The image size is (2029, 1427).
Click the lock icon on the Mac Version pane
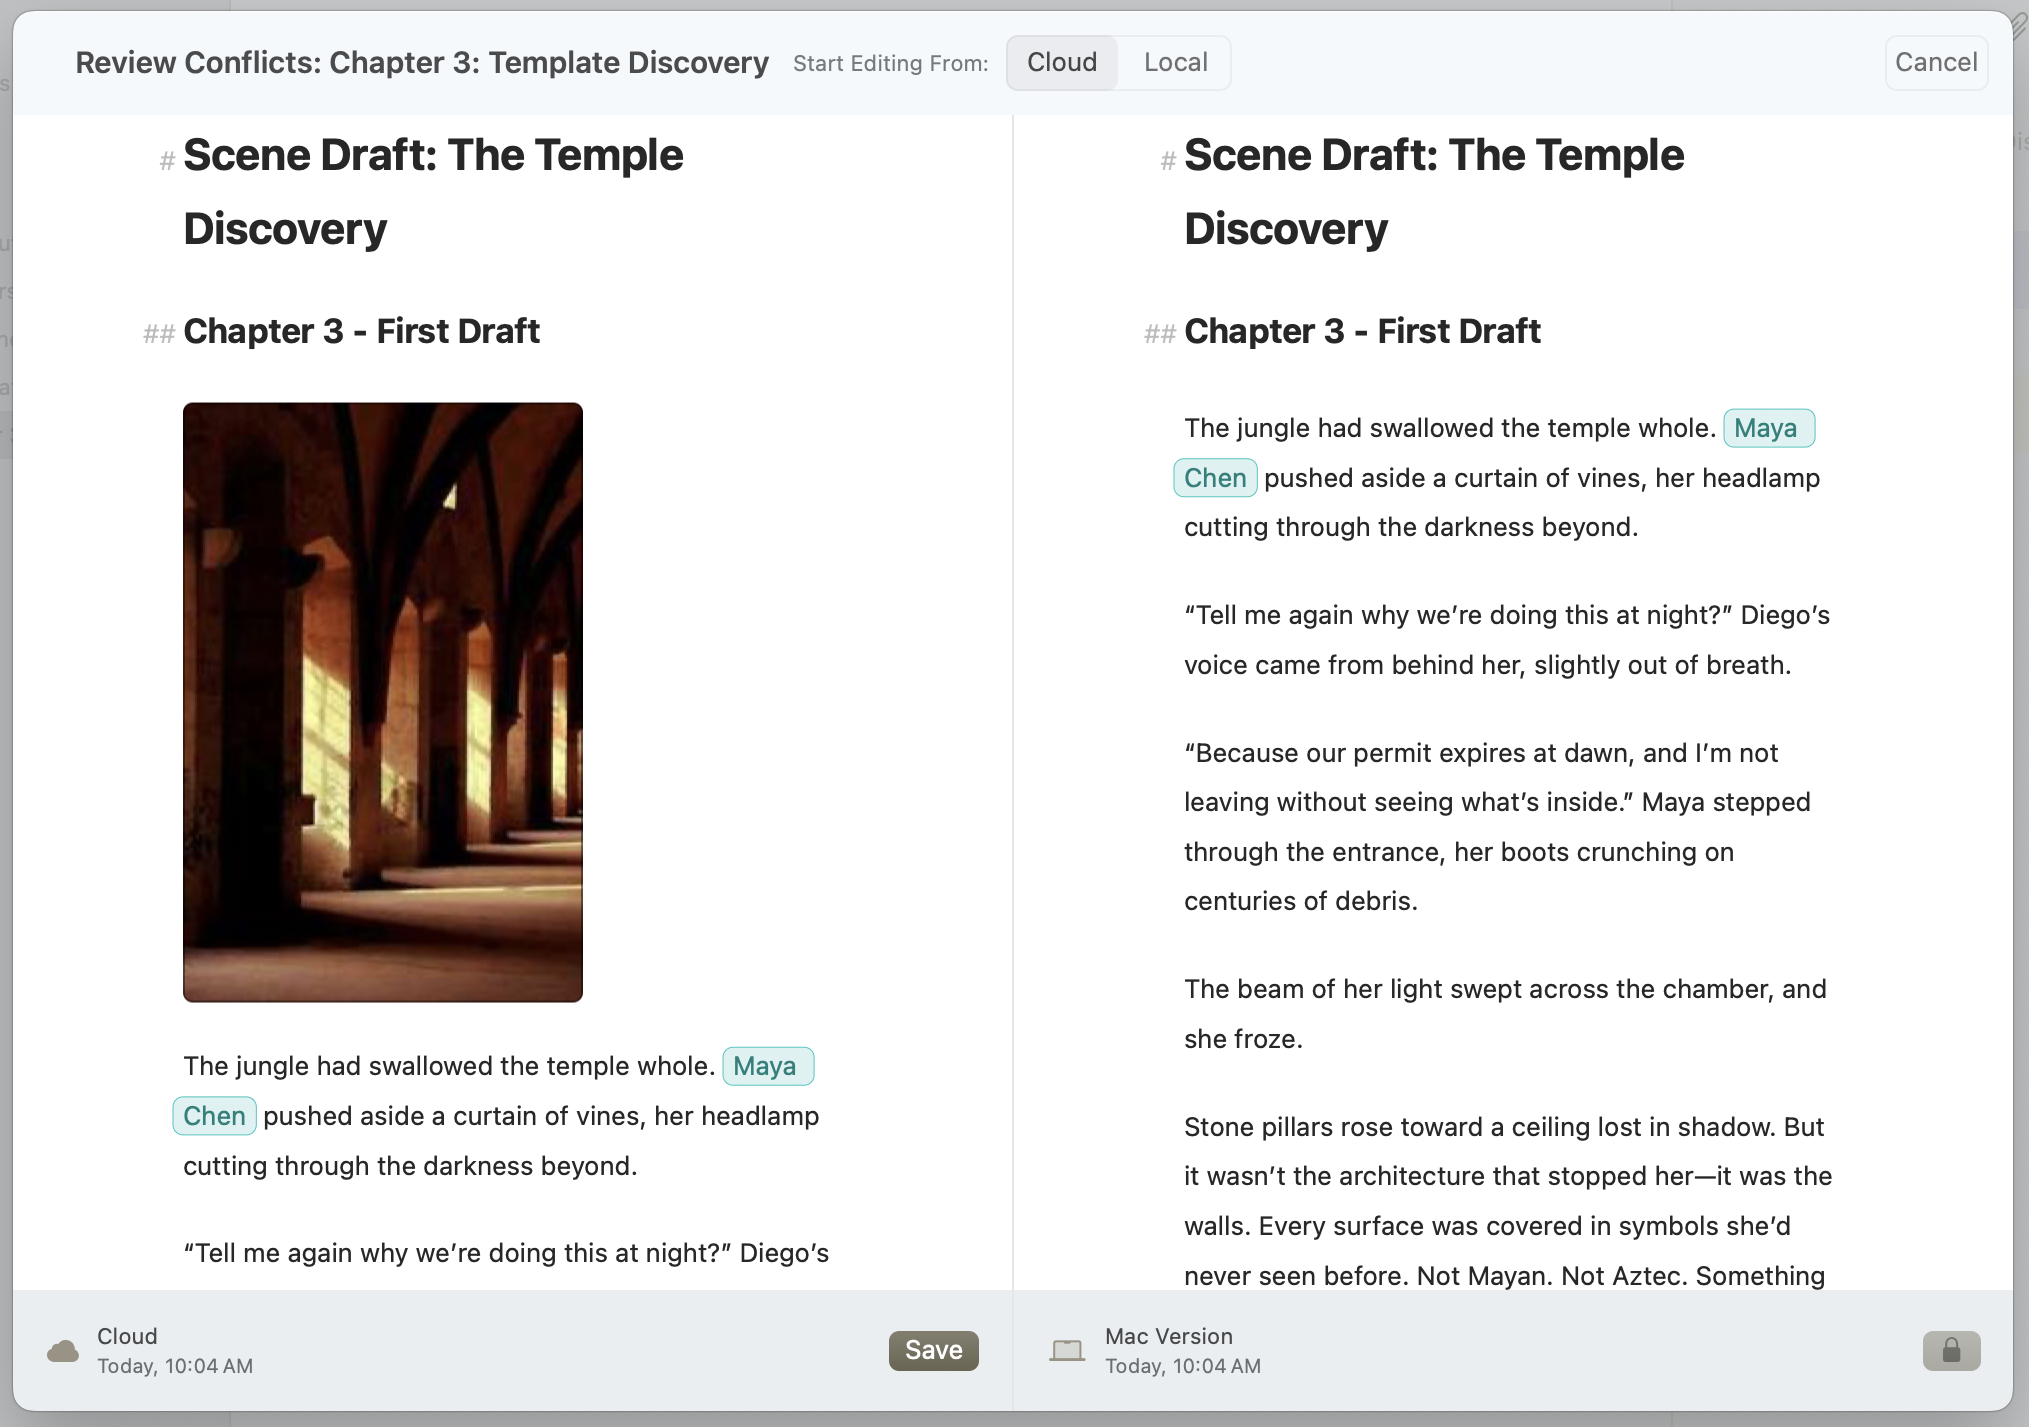pos(1953,1350)
